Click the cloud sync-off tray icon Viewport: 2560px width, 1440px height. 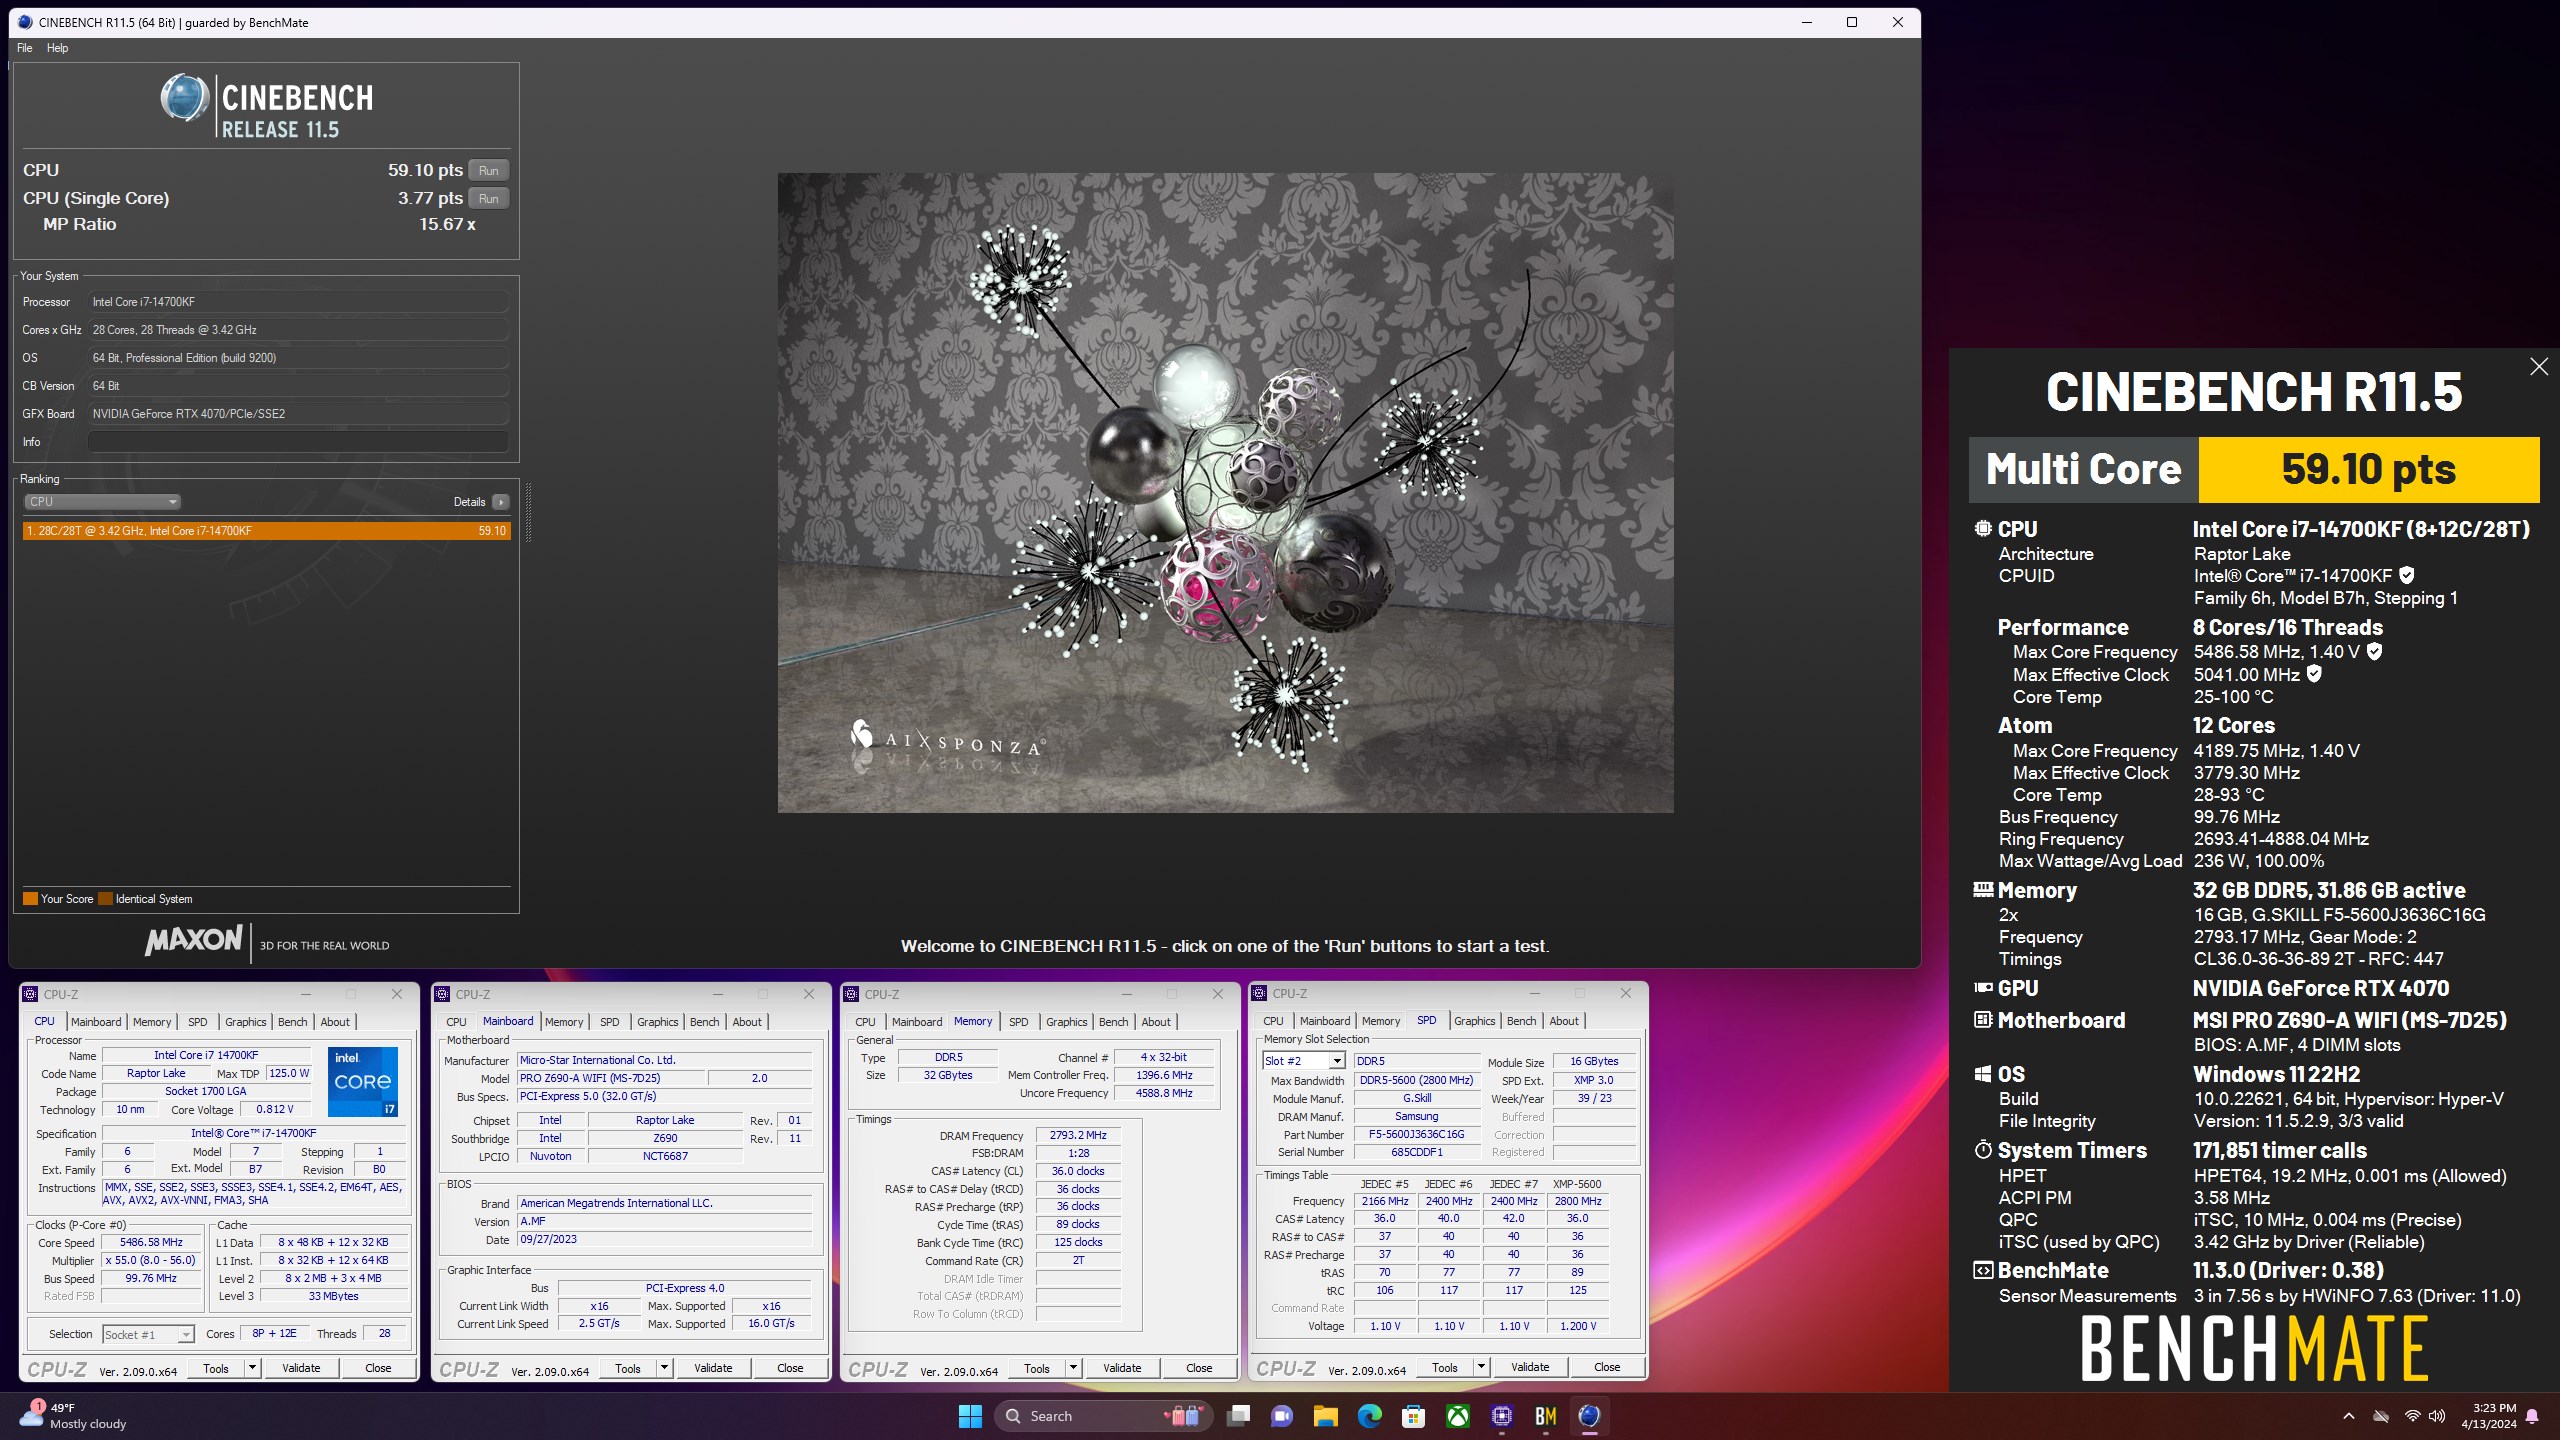(2381, 1416)
